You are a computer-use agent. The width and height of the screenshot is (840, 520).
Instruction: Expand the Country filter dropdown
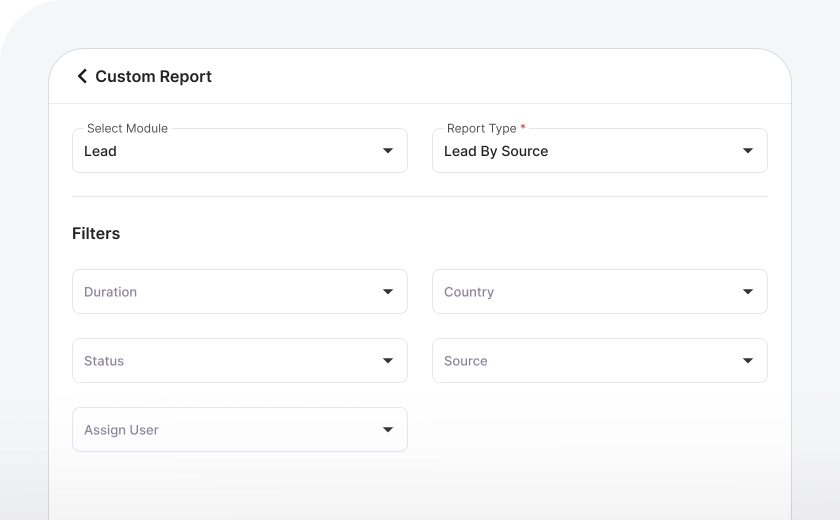click(x=590, y=292)
